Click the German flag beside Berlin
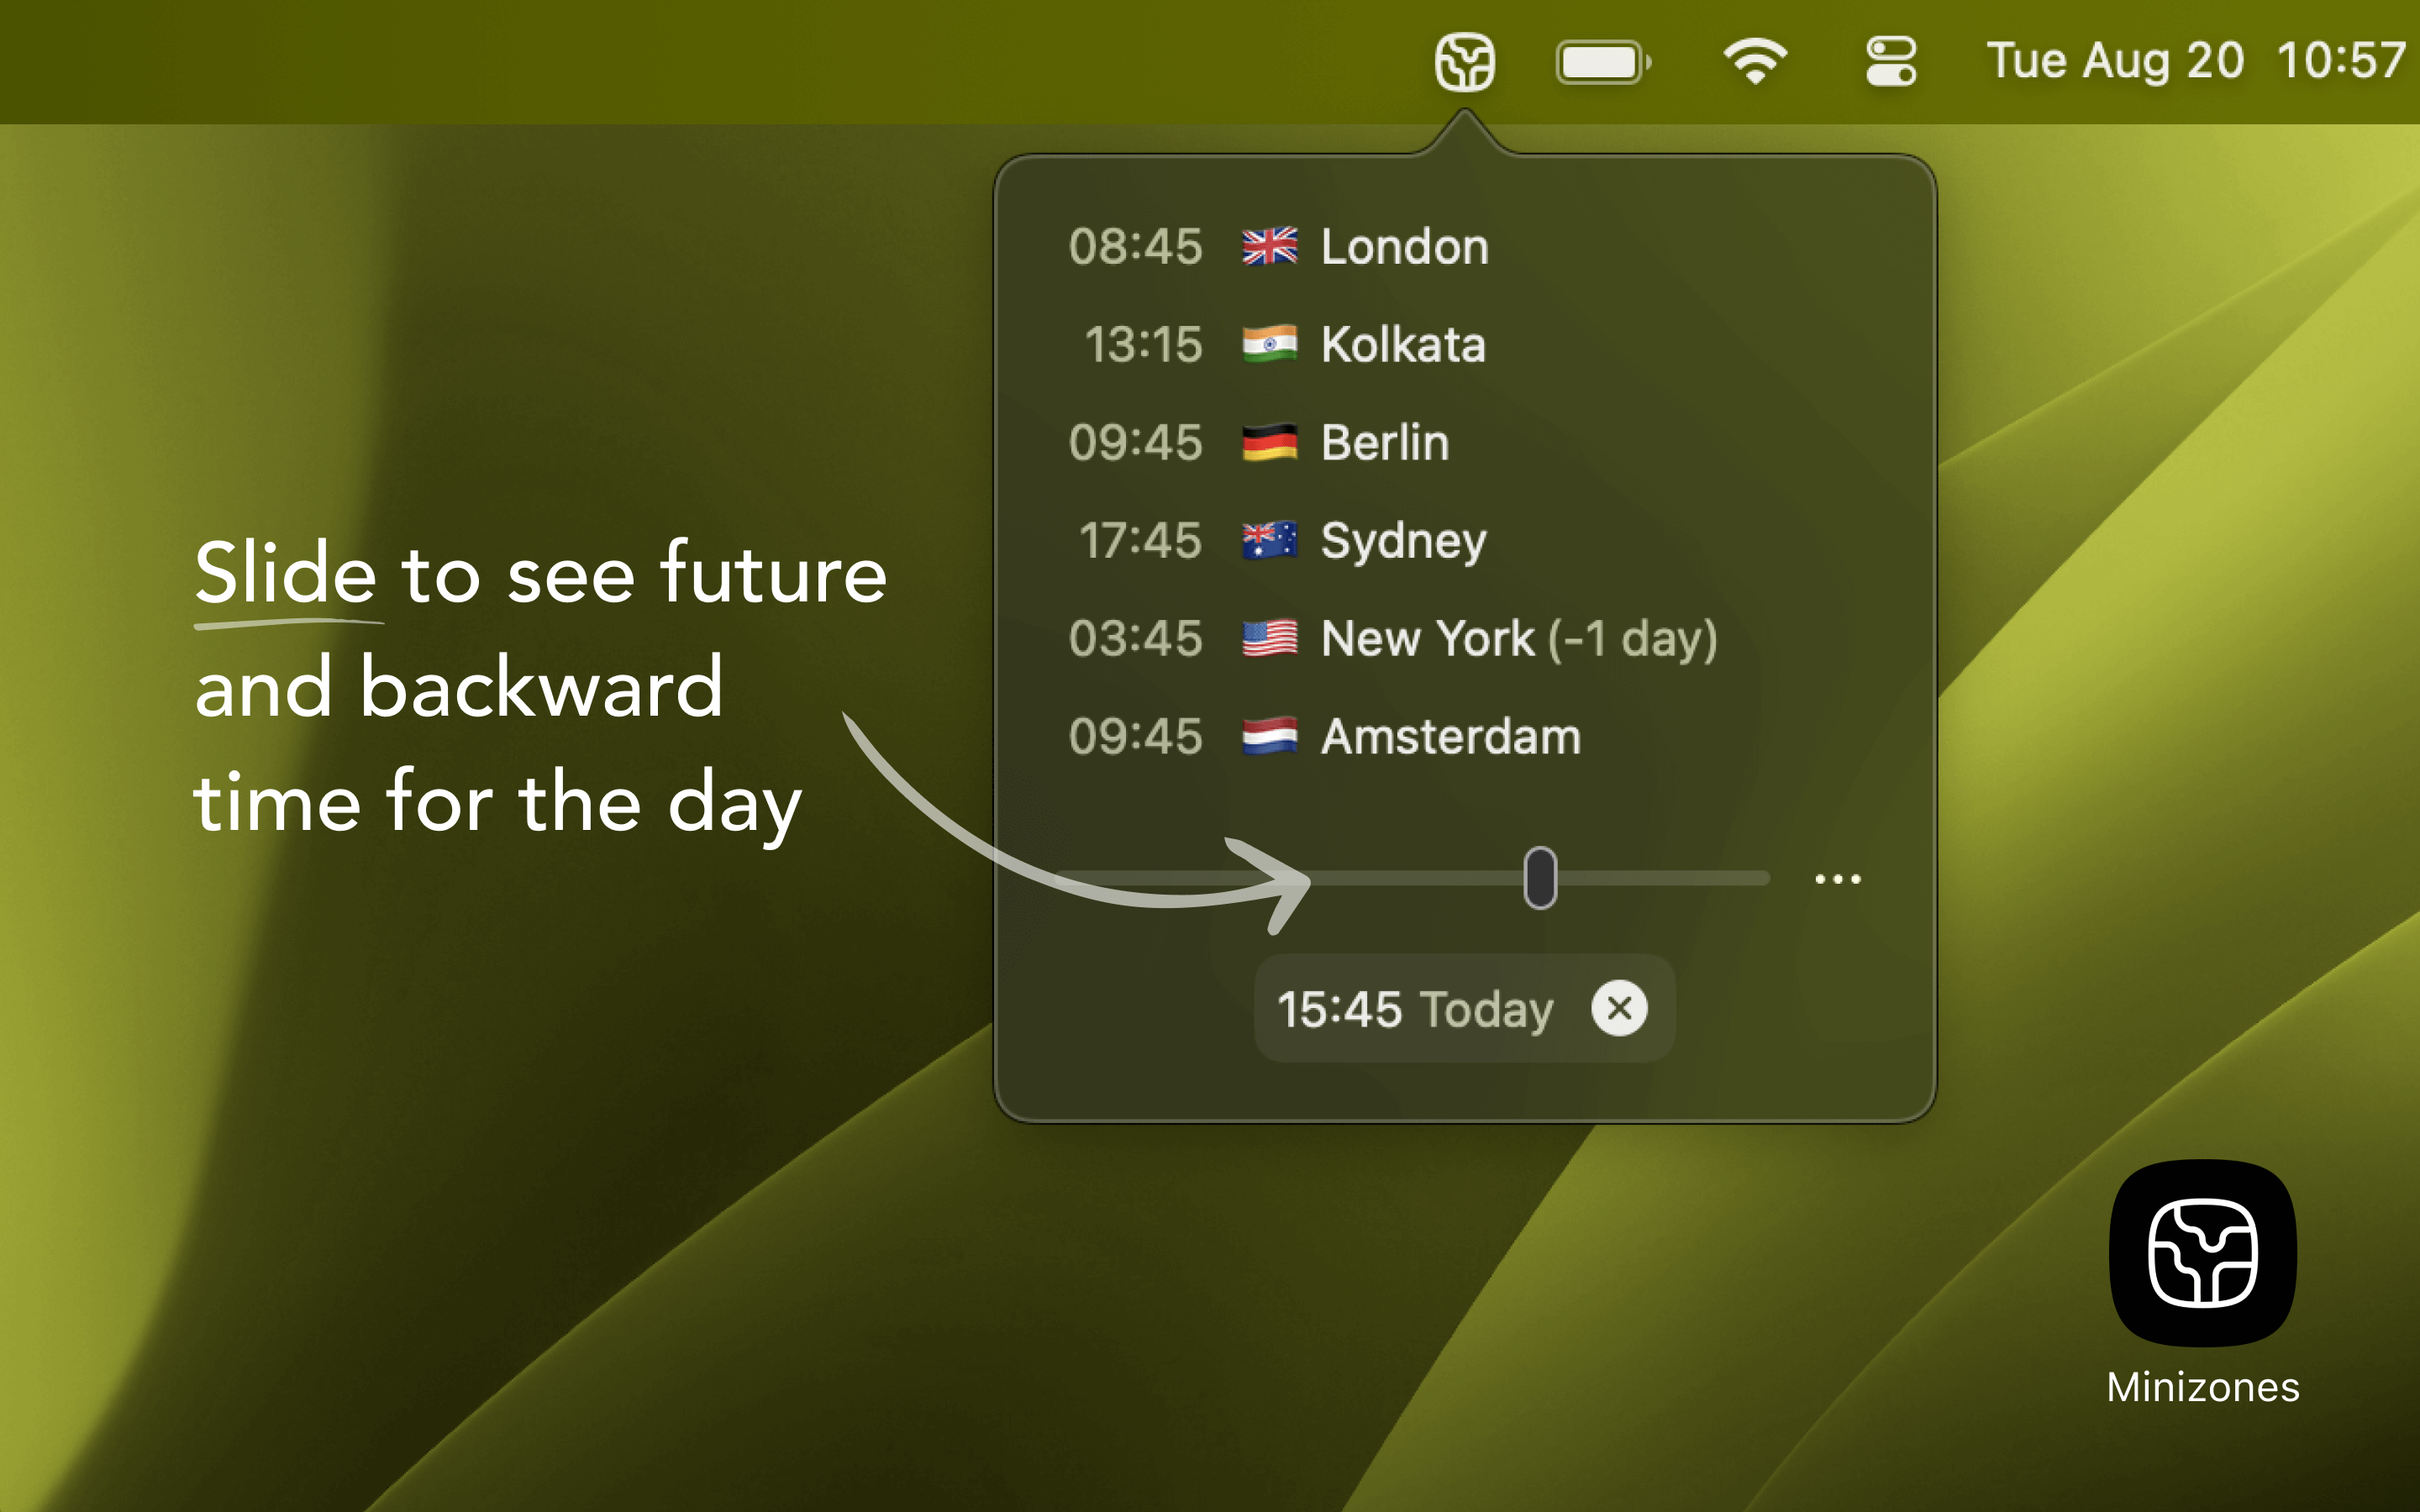Image resolution: width=2420 pixels, height=1512 pixels. click(x=1269, y=442)
